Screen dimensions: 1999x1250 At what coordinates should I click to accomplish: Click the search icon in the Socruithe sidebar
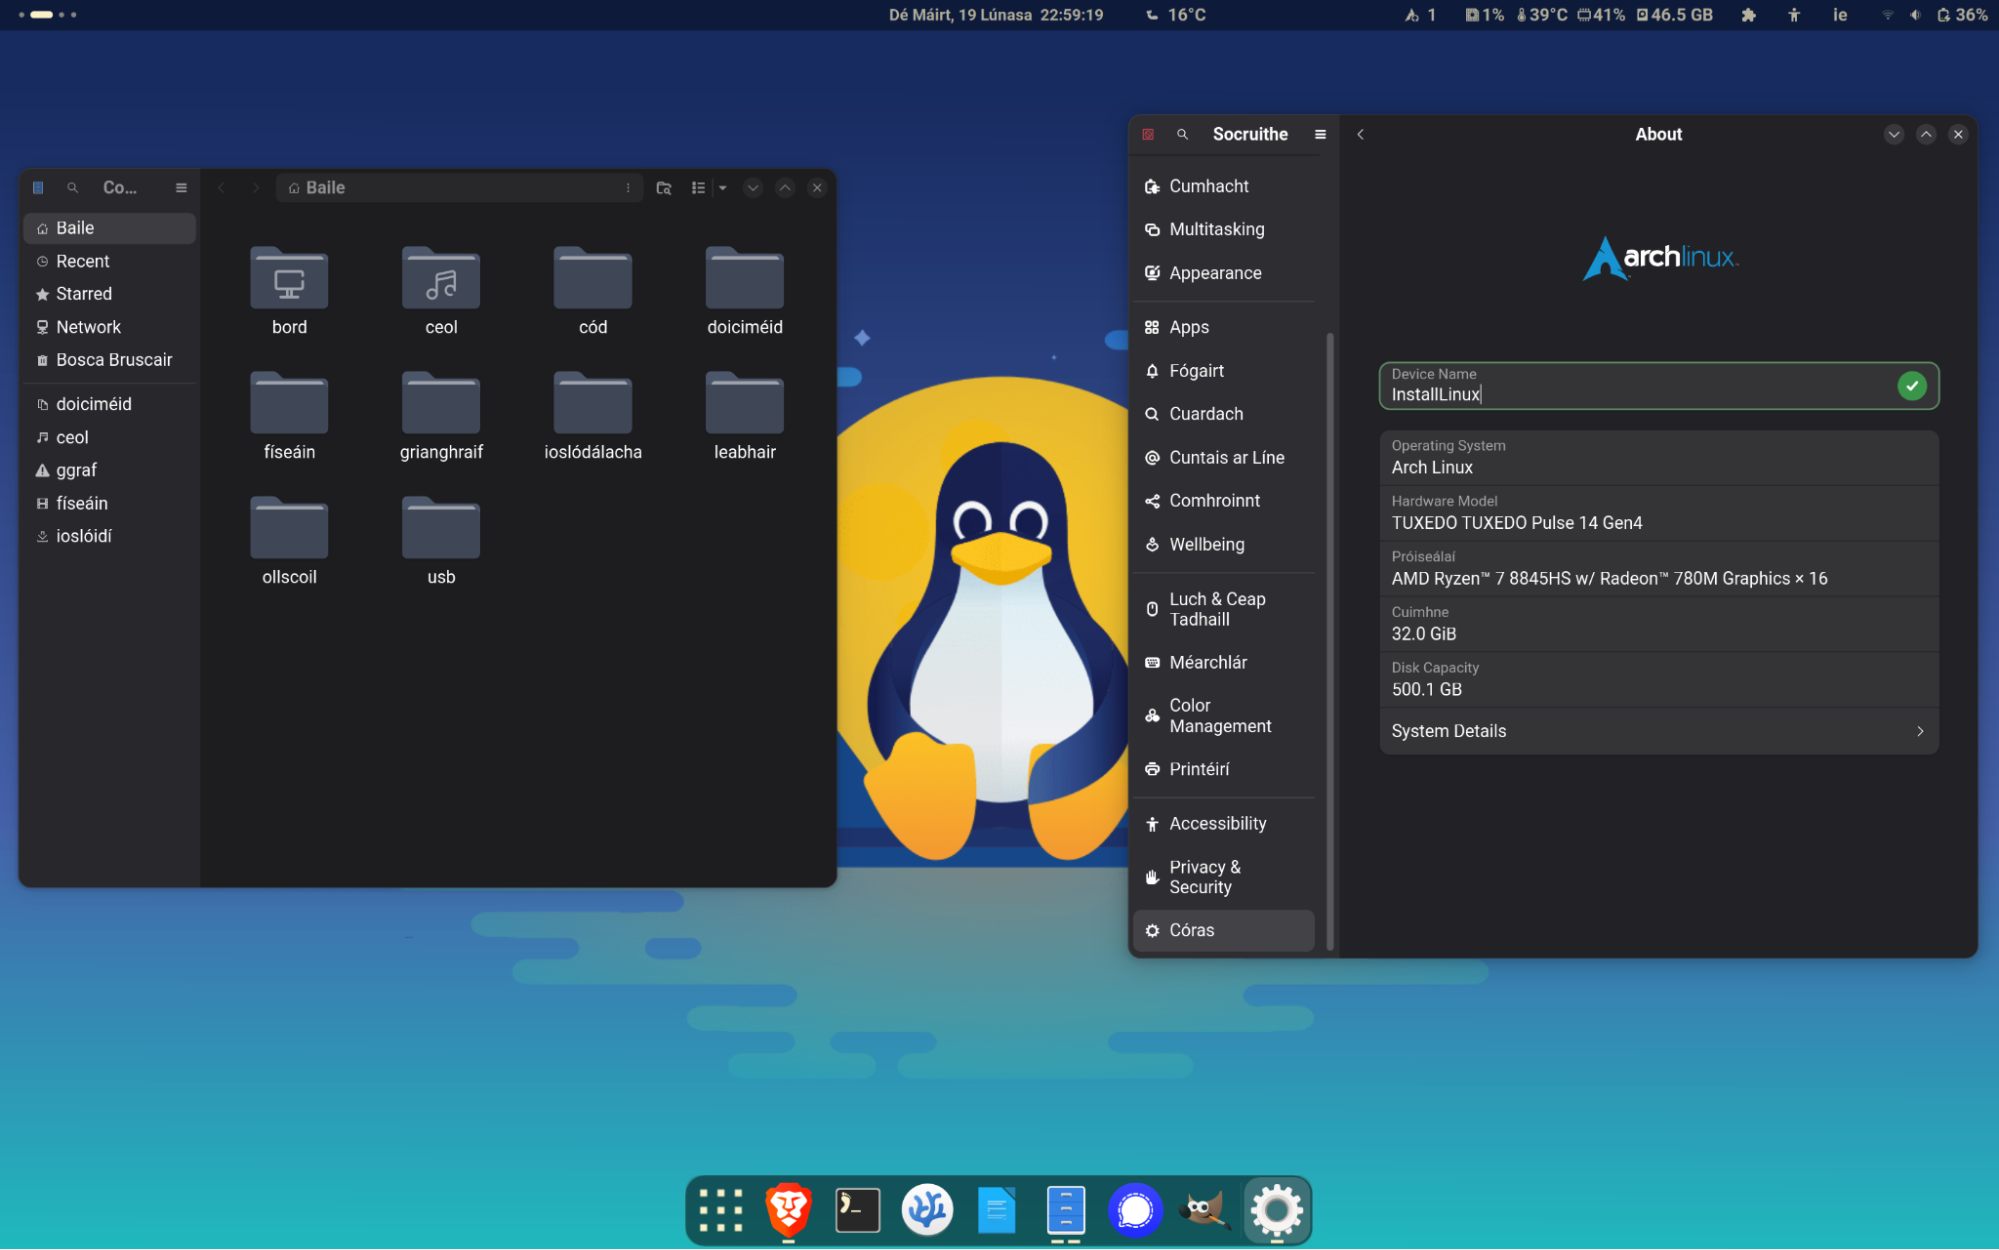coord(1182,133)
